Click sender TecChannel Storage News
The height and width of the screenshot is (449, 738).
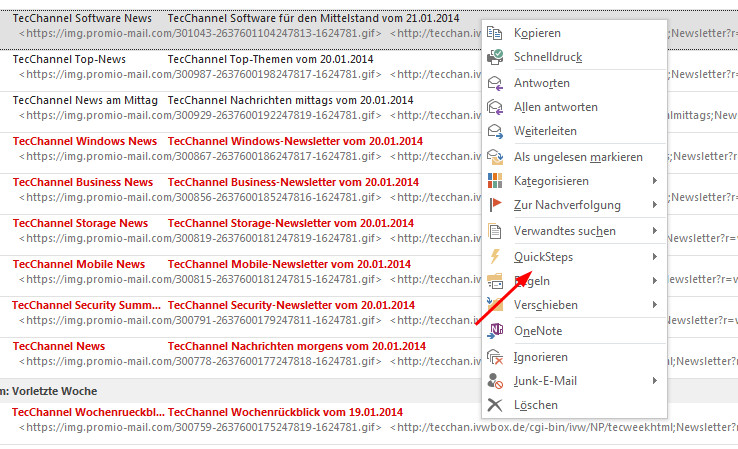[x=80, y=223]
